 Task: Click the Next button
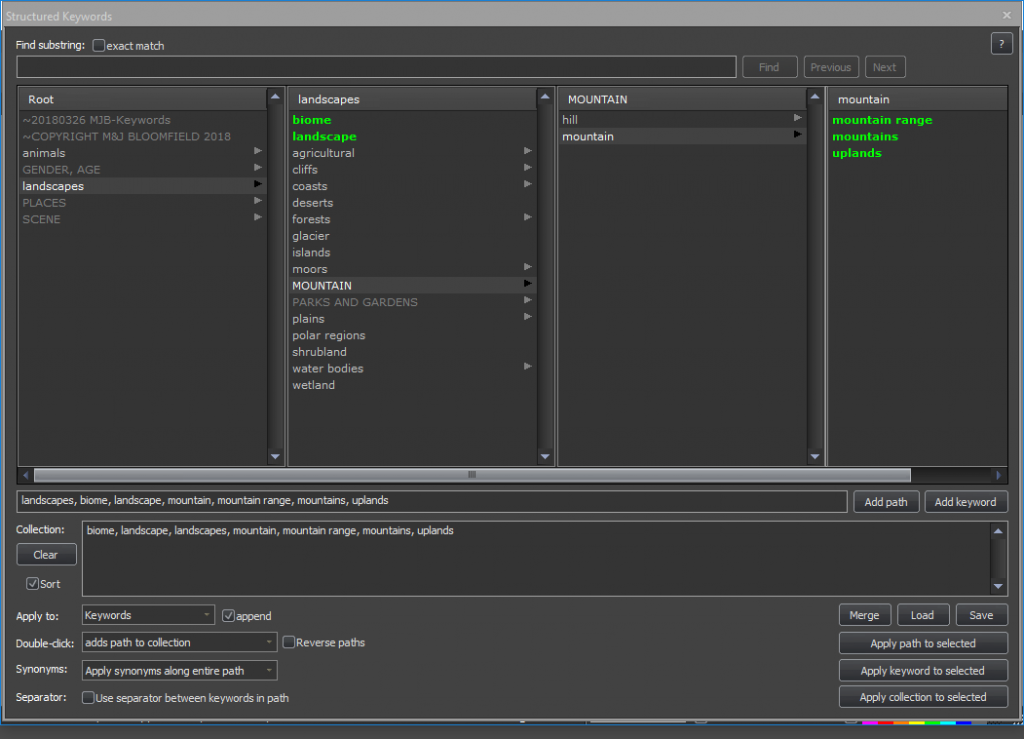click(x=885, y=67)
